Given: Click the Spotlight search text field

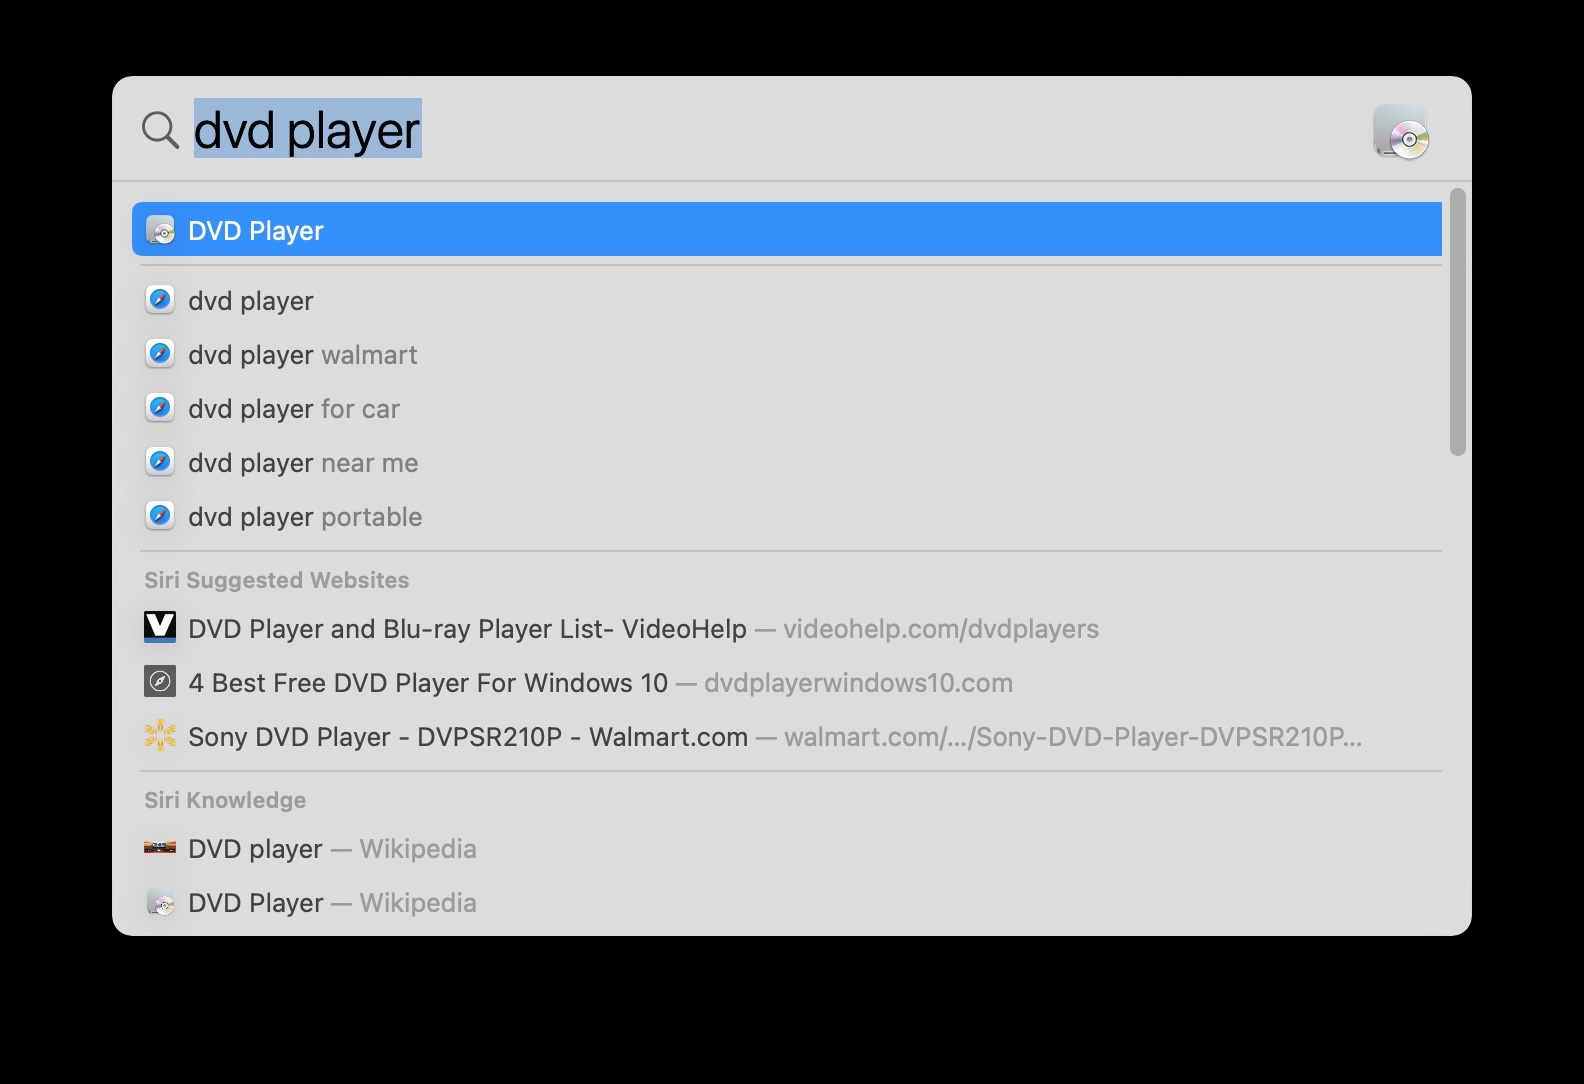Looking at the screenshot, I should pyautogui.click(x=780, y=129).
